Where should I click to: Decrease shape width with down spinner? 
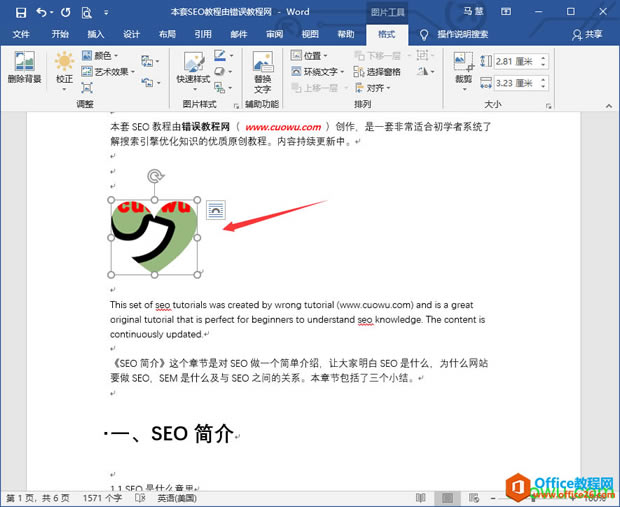point(543,87)
